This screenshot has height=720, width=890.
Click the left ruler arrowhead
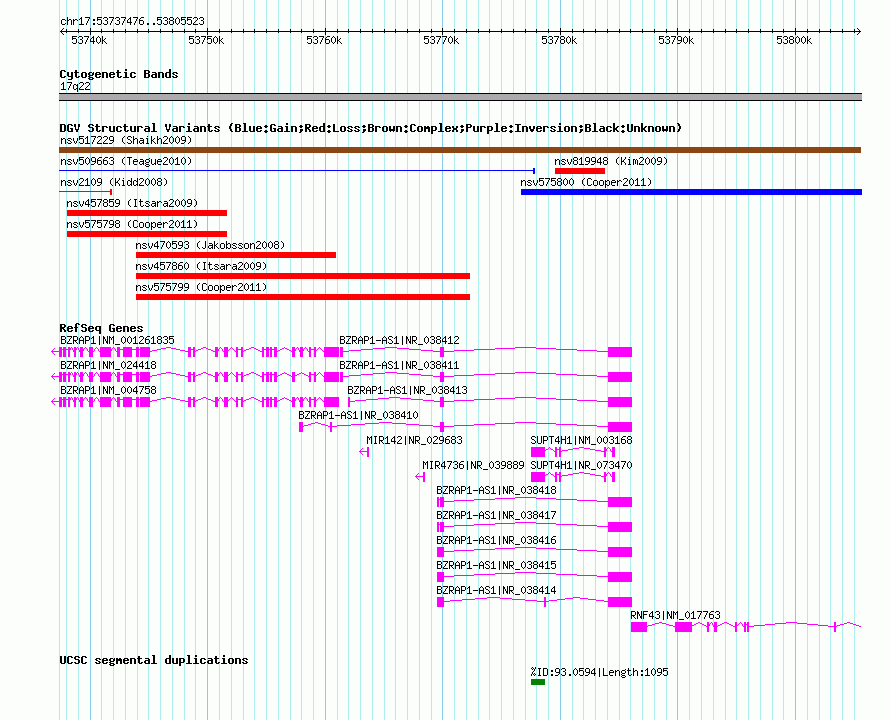pyautogui.click(x=62, y=32)
